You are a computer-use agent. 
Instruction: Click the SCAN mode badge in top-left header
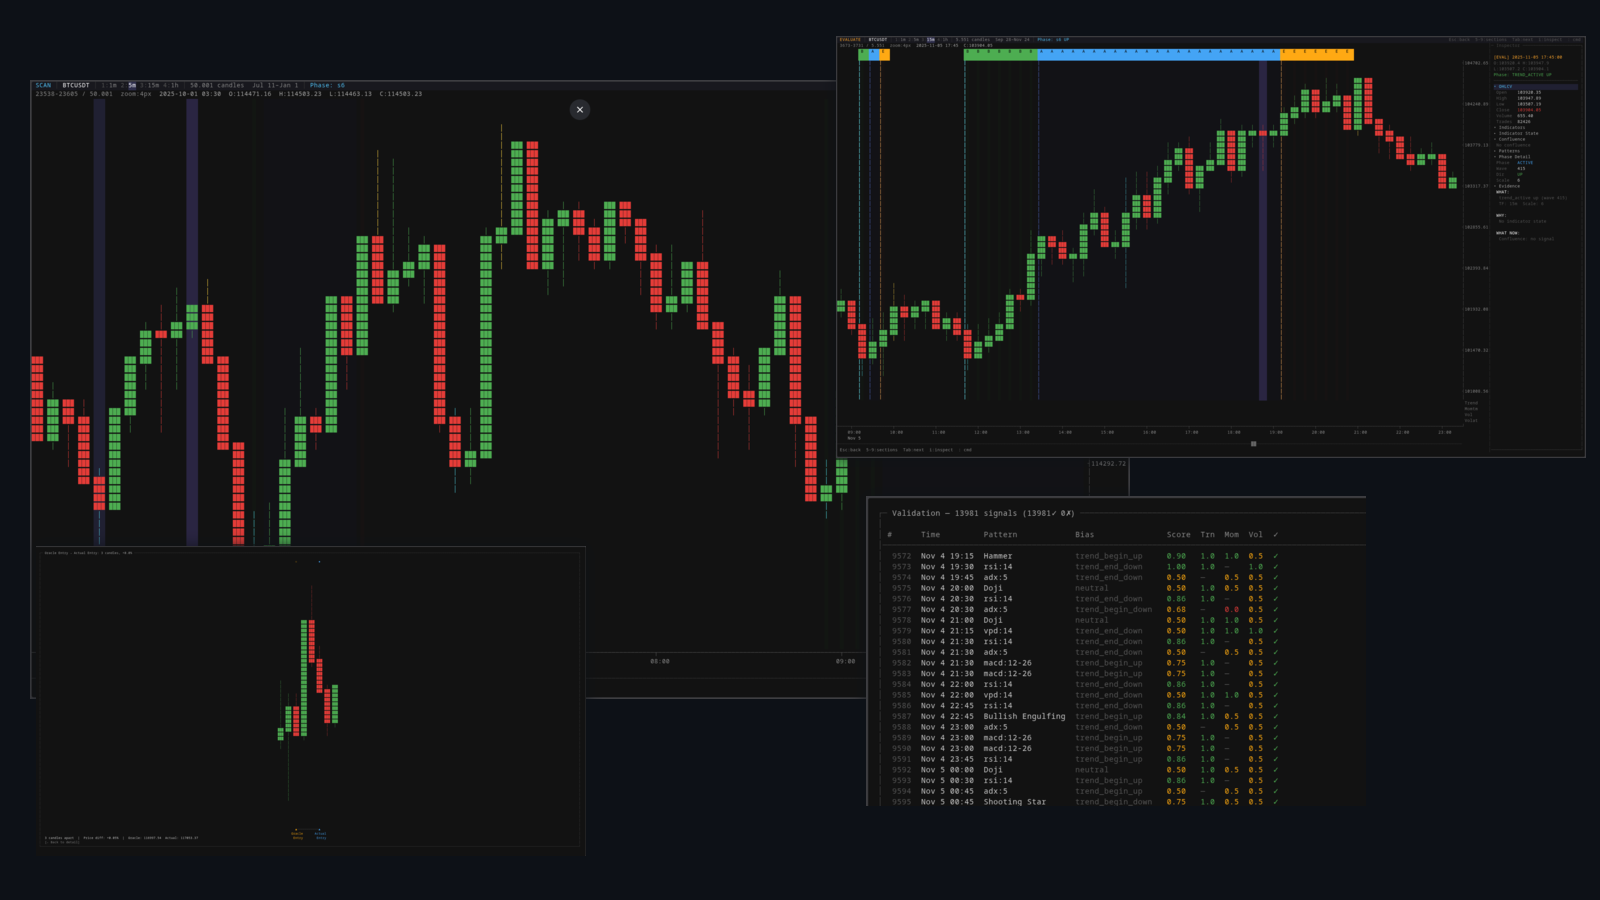point(42,85)
